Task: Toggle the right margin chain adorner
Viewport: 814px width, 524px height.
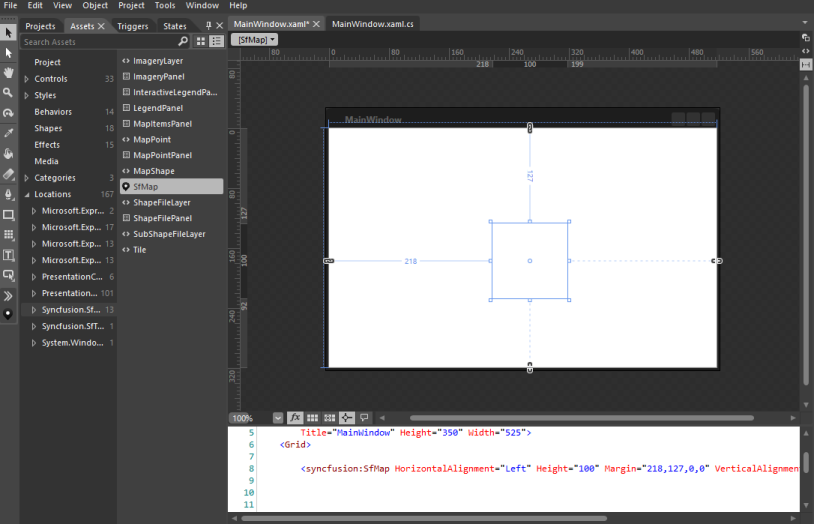Action: click(x=717, y=261)
